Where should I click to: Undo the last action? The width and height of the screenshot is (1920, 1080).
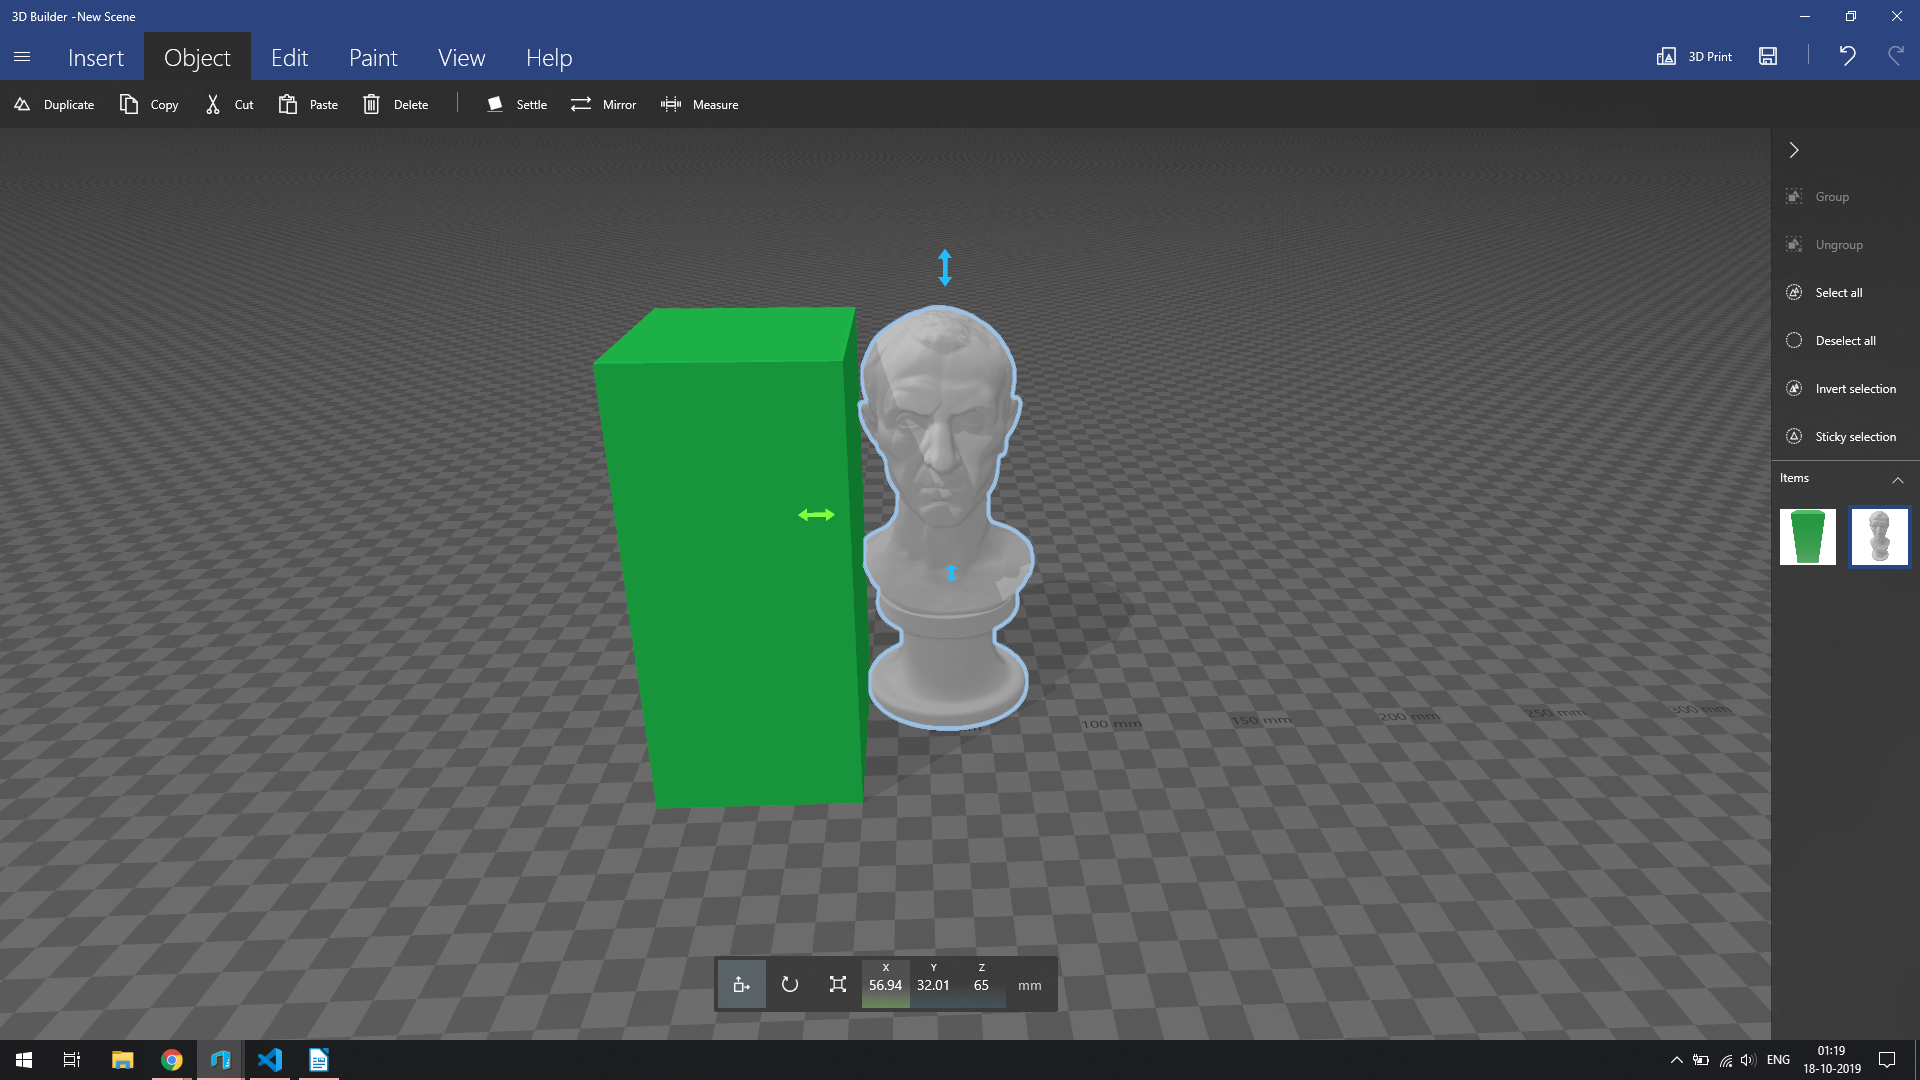point(1847,57)
